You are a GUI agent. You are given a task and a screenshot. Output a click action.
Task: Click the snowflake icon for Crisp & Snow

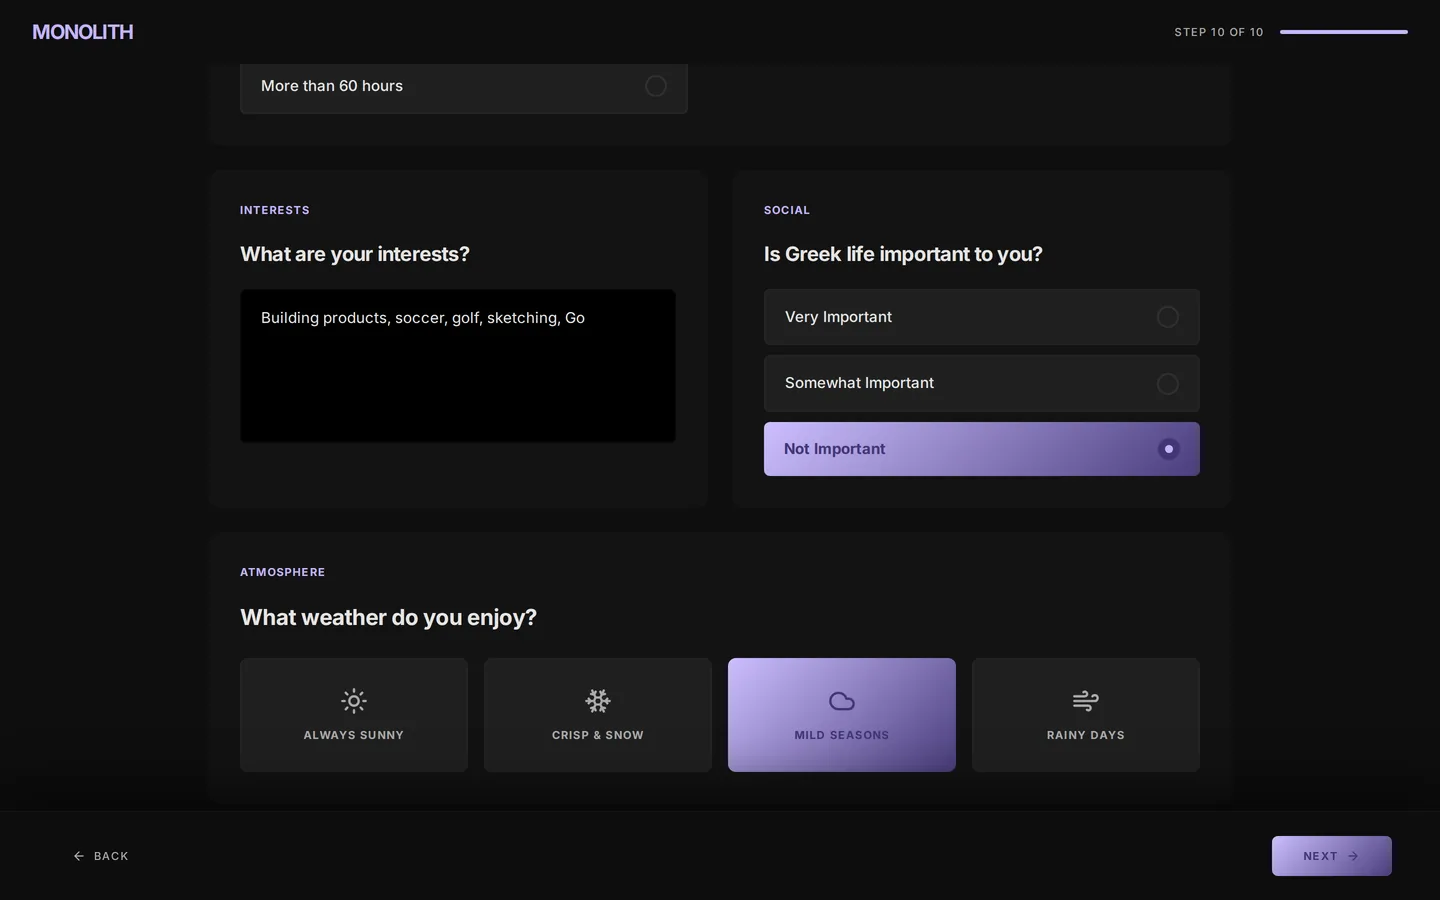tap(598, 701)
